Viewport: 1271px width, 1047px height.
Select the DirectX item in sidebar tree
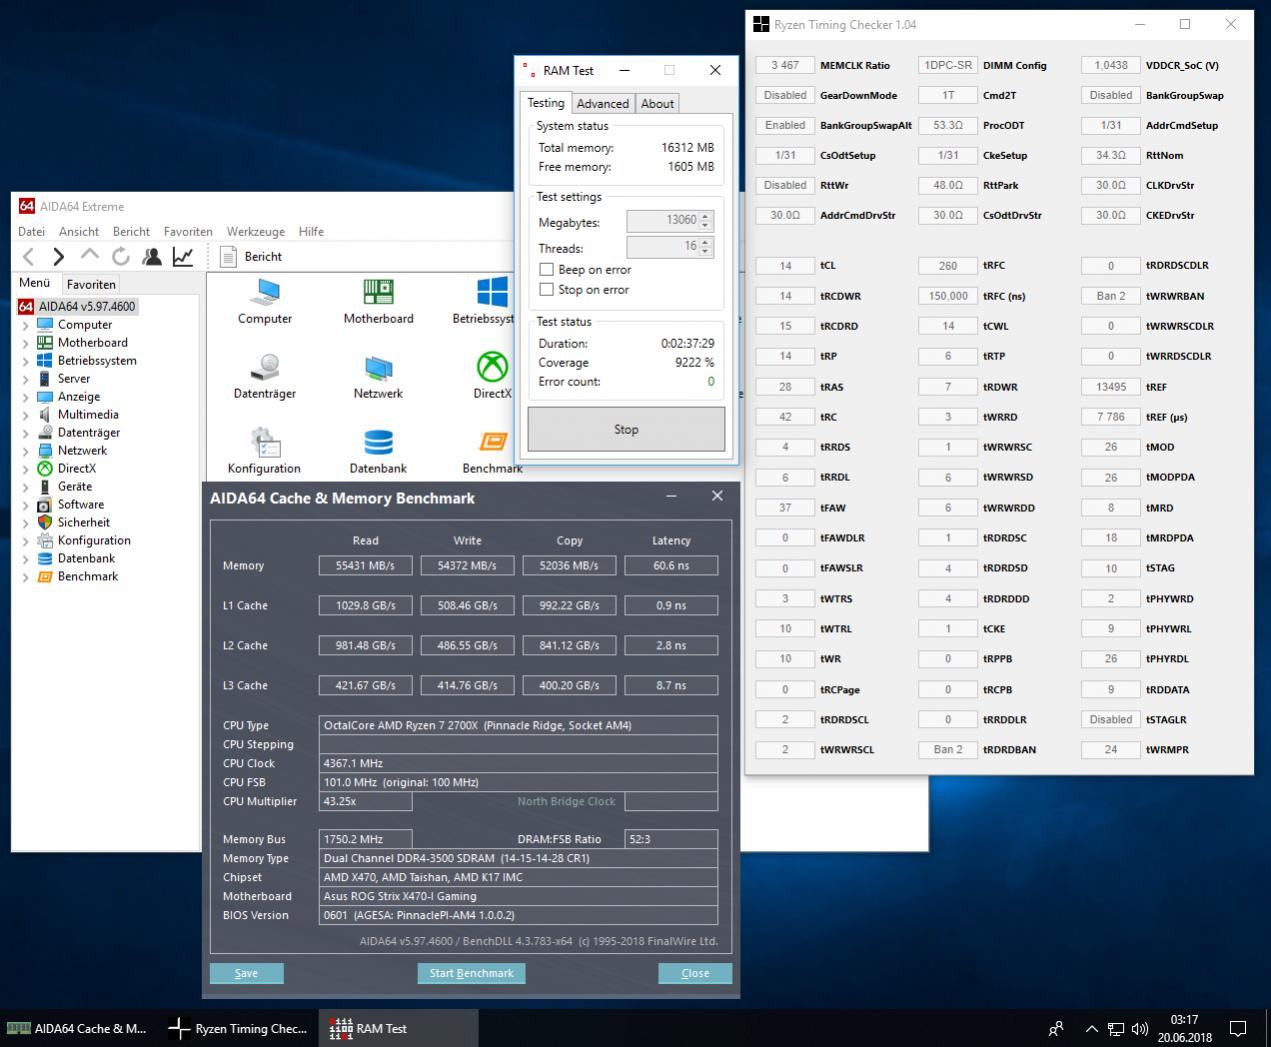pos(77,468)
